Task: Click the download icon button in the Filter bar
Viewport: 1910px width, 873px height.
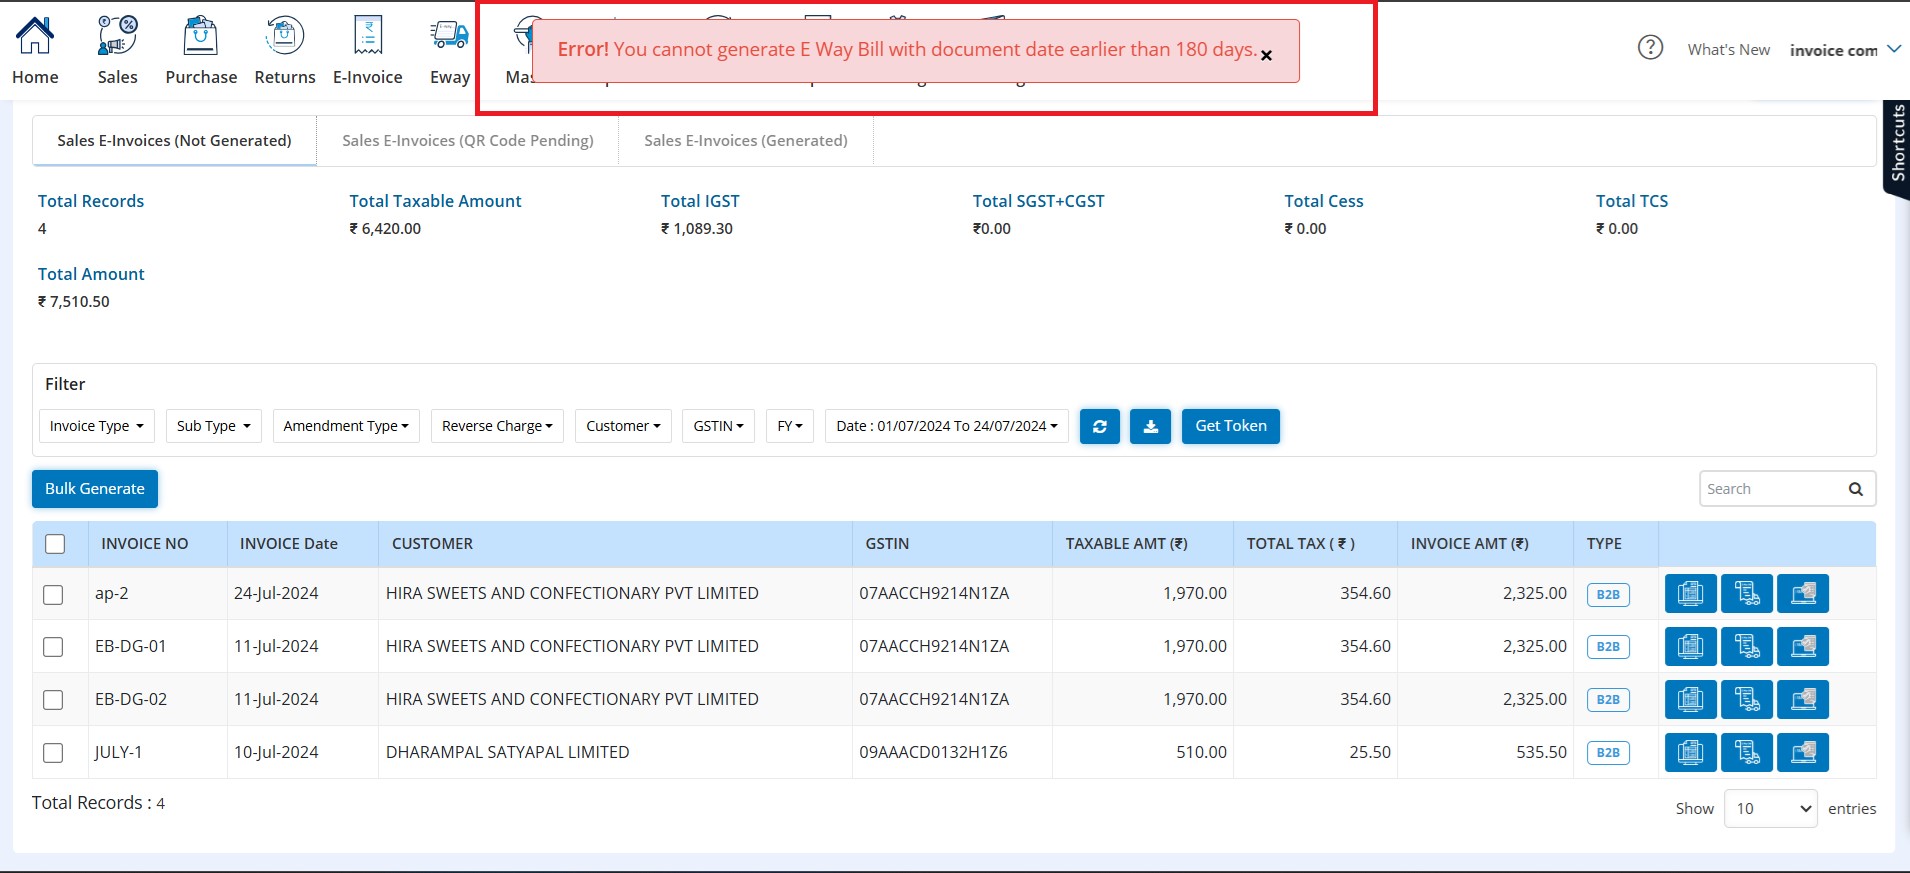Action: pyautogui.click(x=1151, y=426)
